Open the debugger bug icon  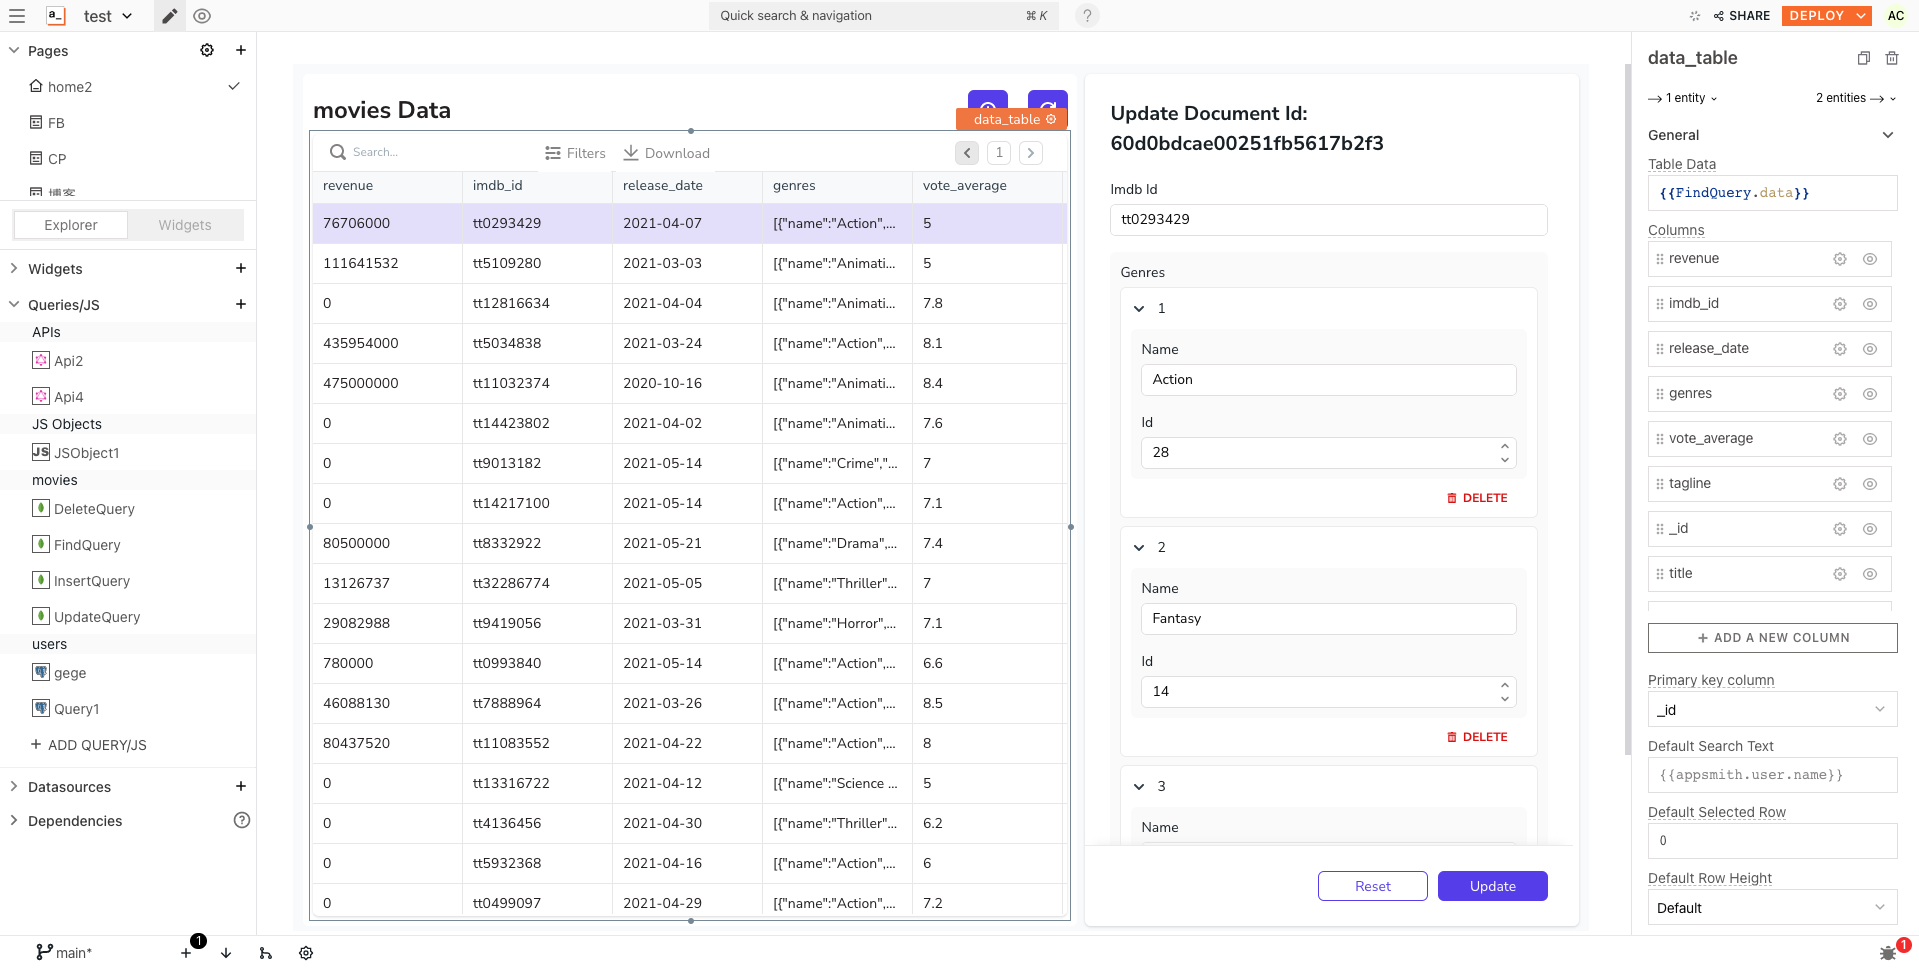1888,952
